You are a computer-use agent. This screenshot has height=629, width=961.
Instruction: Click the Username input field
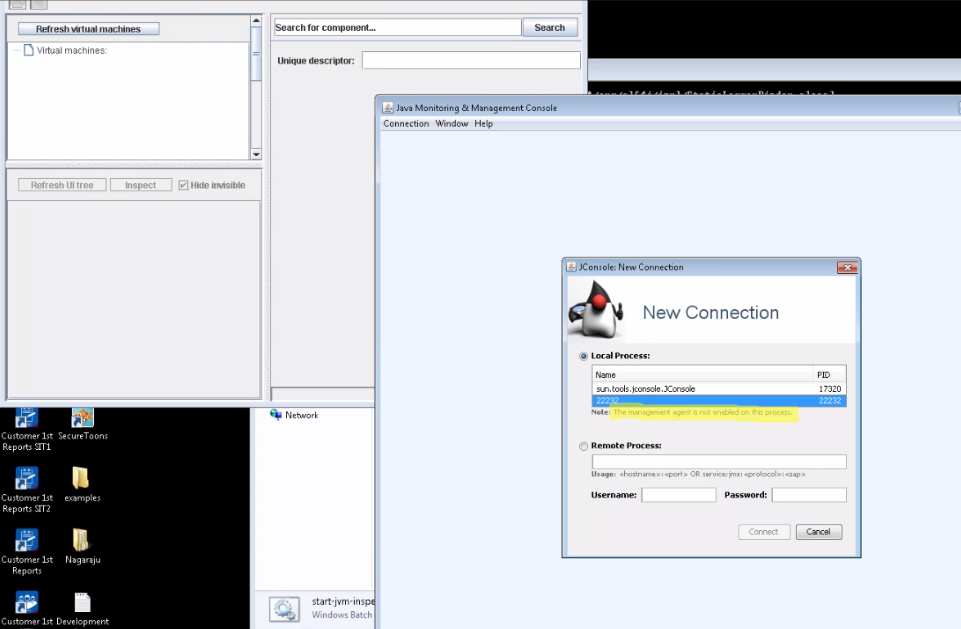coord(678,495)
